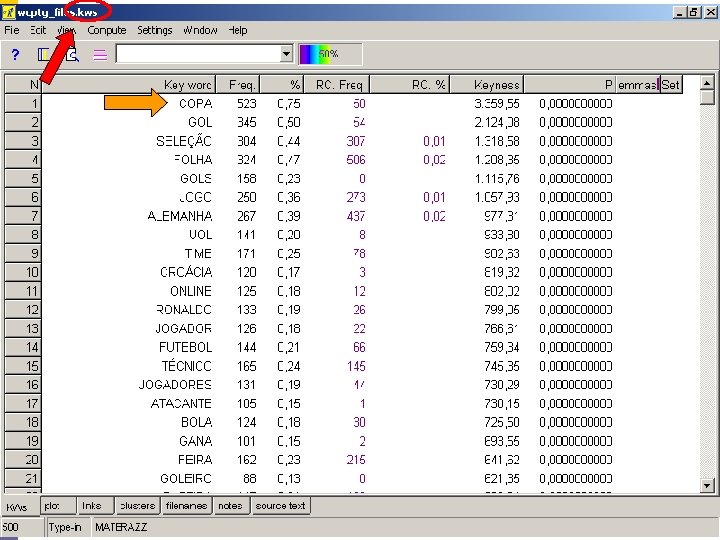
Task: Click the Freq. column header
Action: pyautogui.click(x=238, y=84)
